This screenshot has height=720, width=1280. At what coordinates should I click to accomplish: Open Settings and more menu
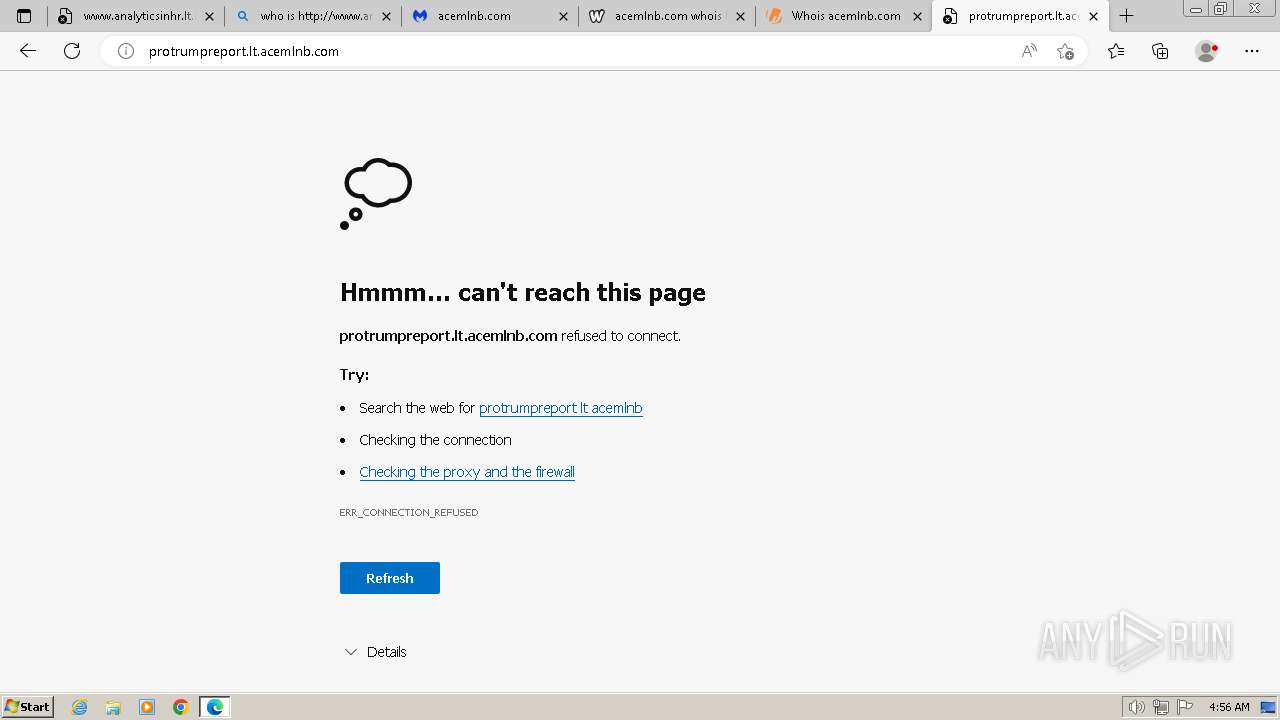pyautogui.click(x=1252, y=51)
